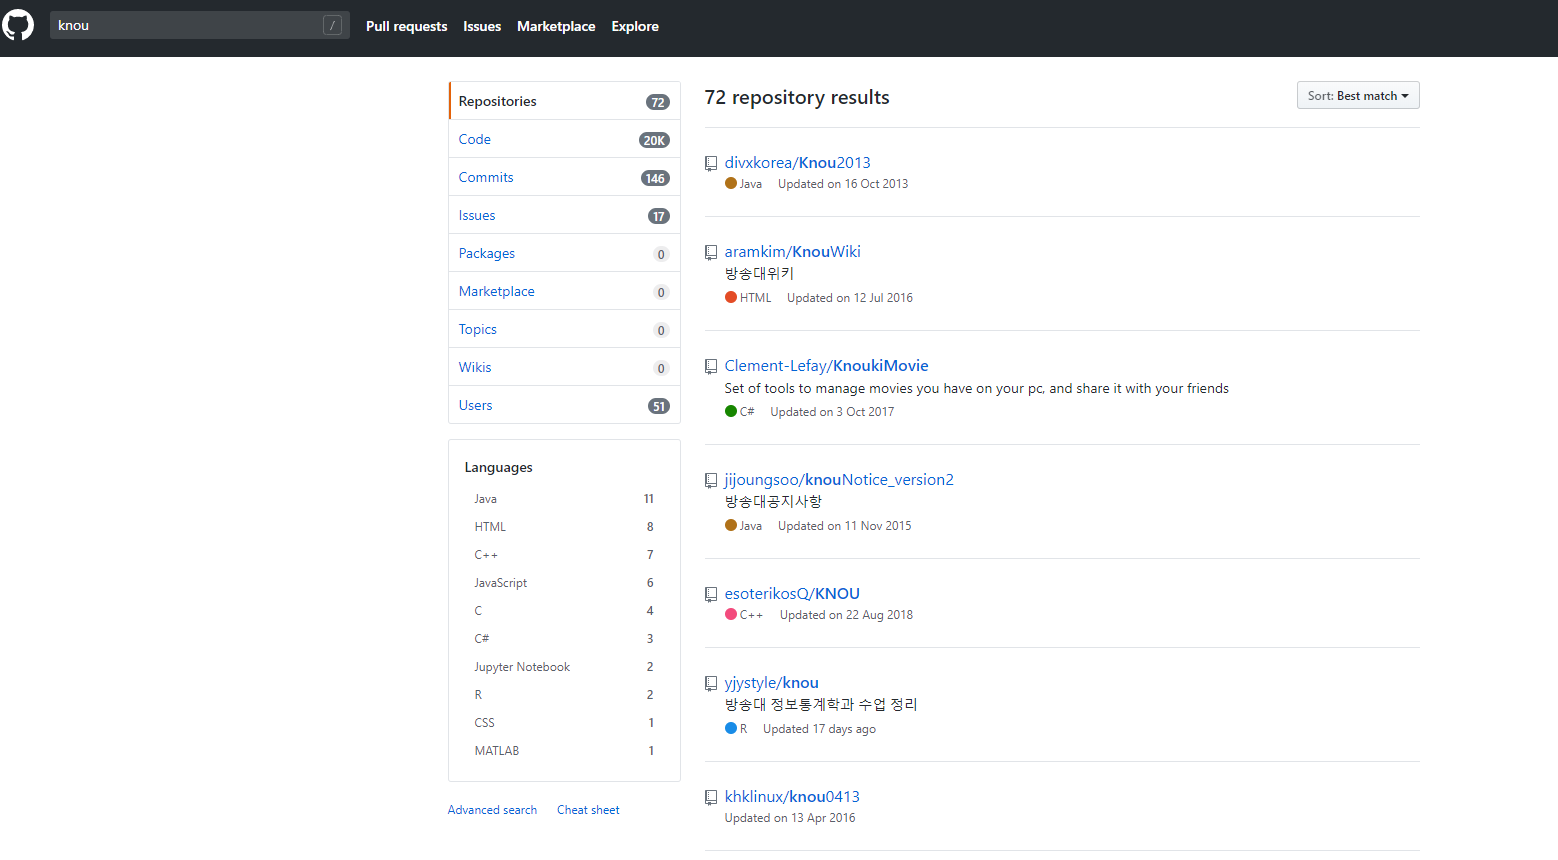
Task: Open Issues in top navigation bar
Action: (x=482, y=26)
